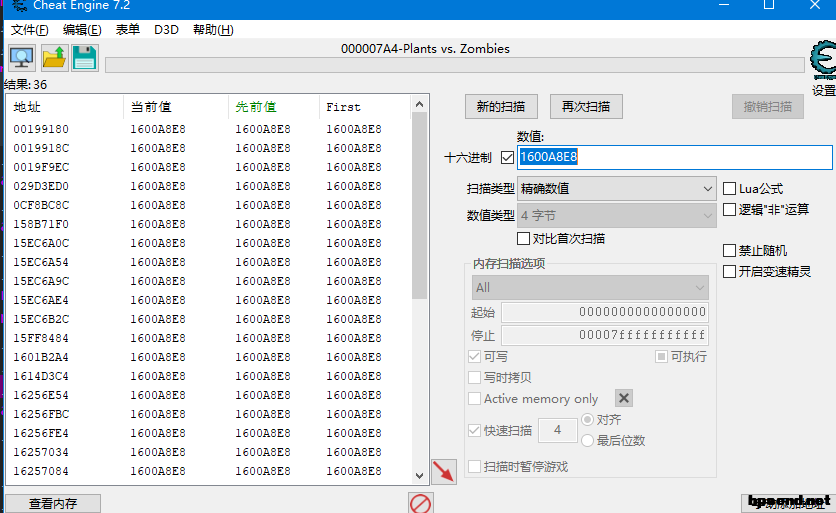
Task: Select address row 0CF8BC8C
Action: 210,205
